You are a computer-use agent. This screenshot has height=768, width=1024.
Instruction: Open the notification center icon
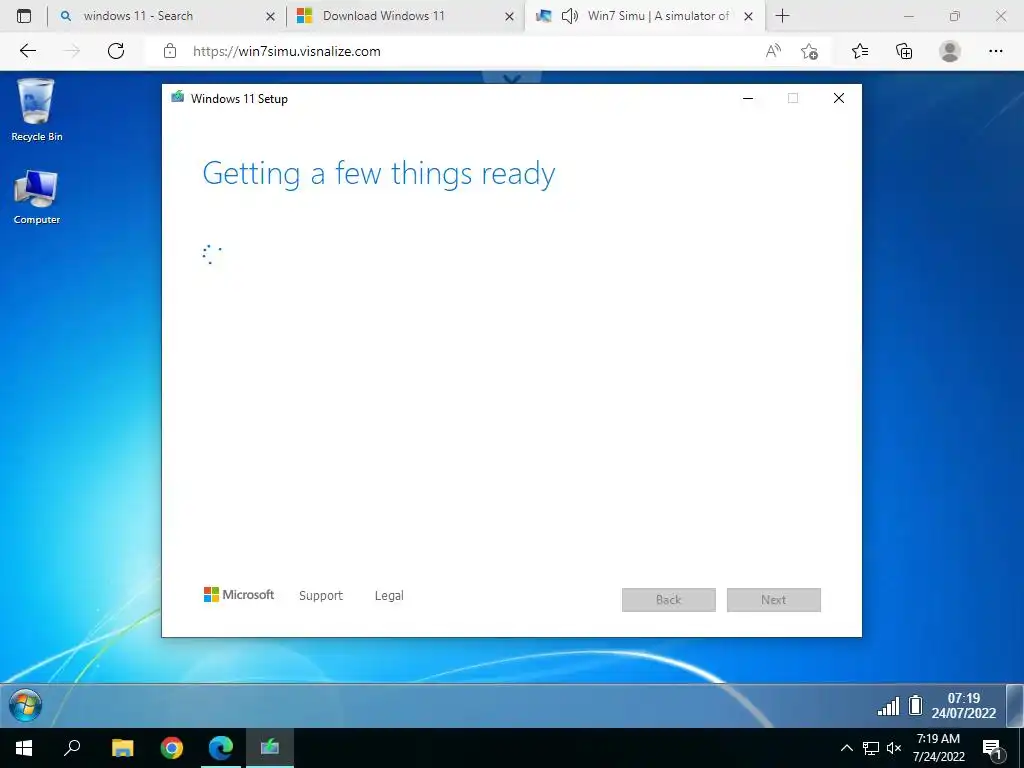point(993,749)
